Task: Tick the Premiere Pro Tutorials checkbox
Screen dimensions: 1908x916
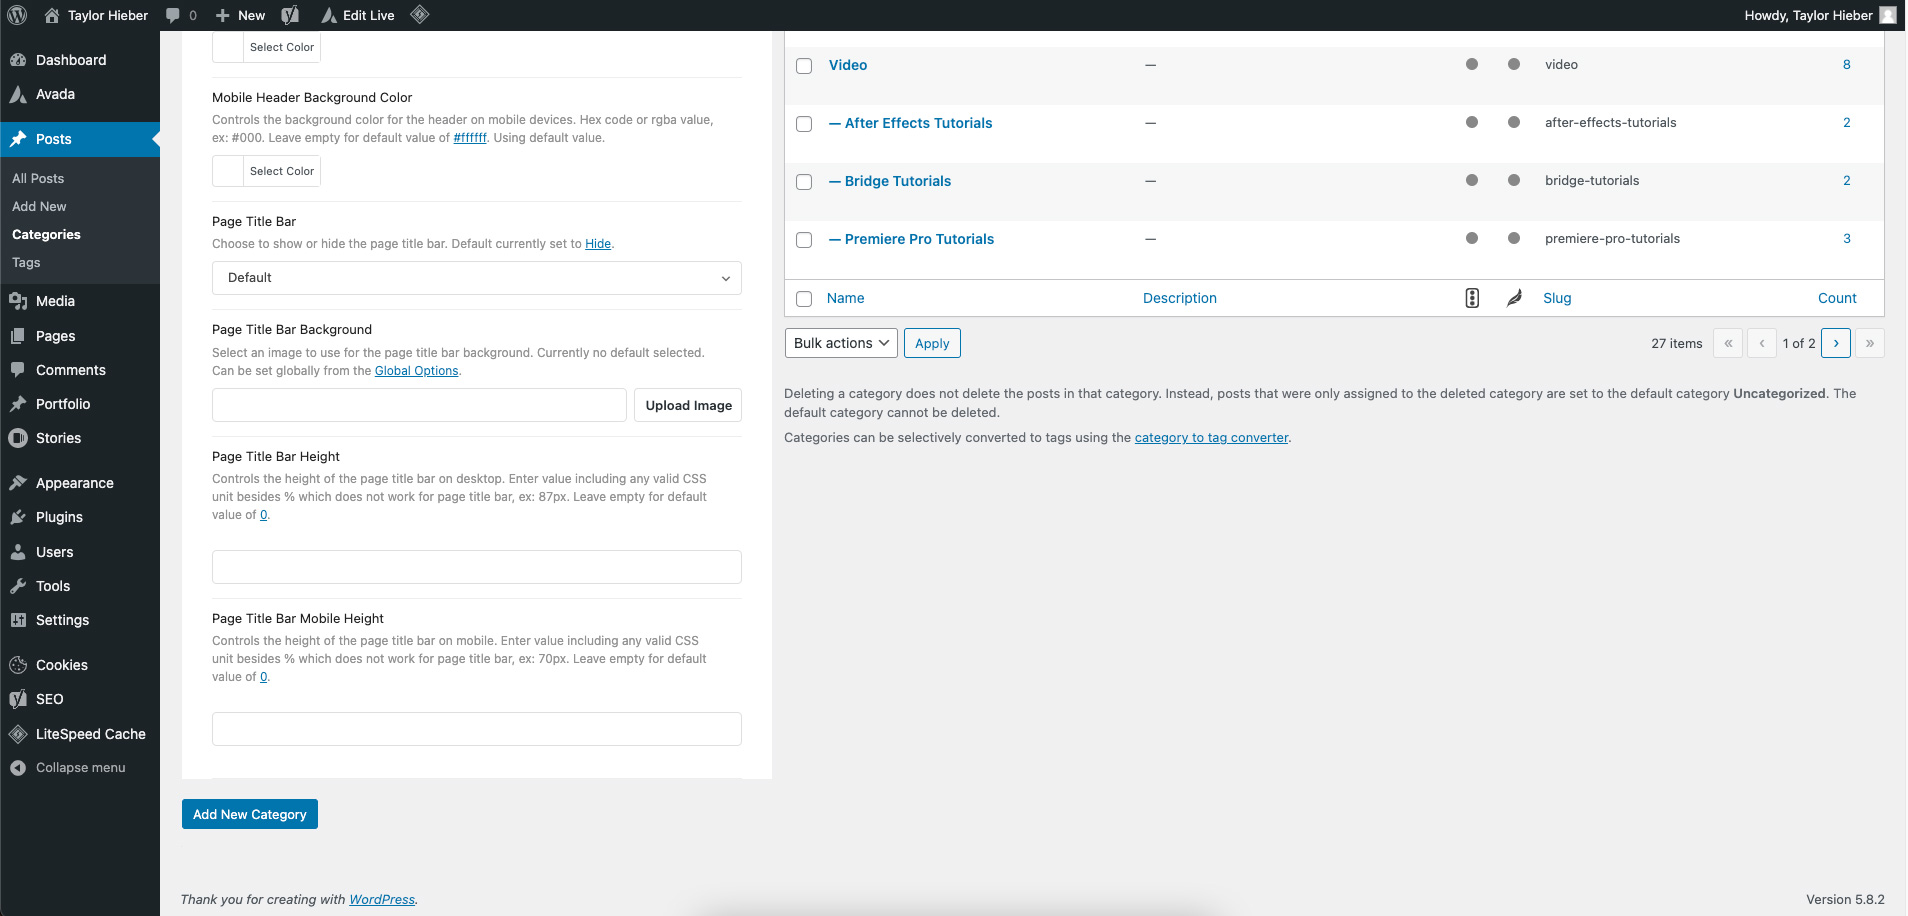Action: [804, 240]
